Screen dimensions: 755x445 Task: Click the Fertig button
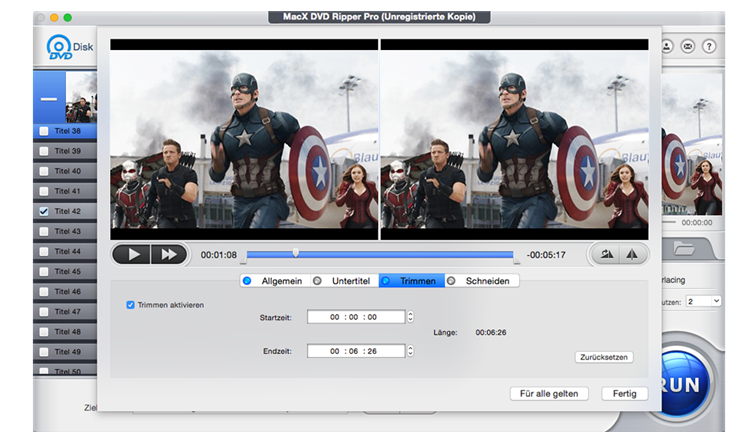[x=625, y=393]
